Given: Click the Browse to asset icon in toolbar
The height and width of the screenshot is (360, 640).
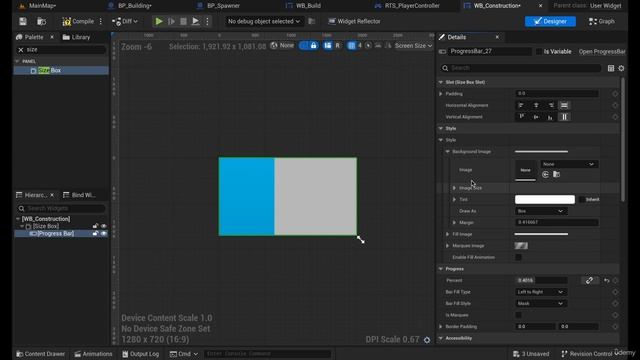Looking at the screenshot, I should point(41,21).
